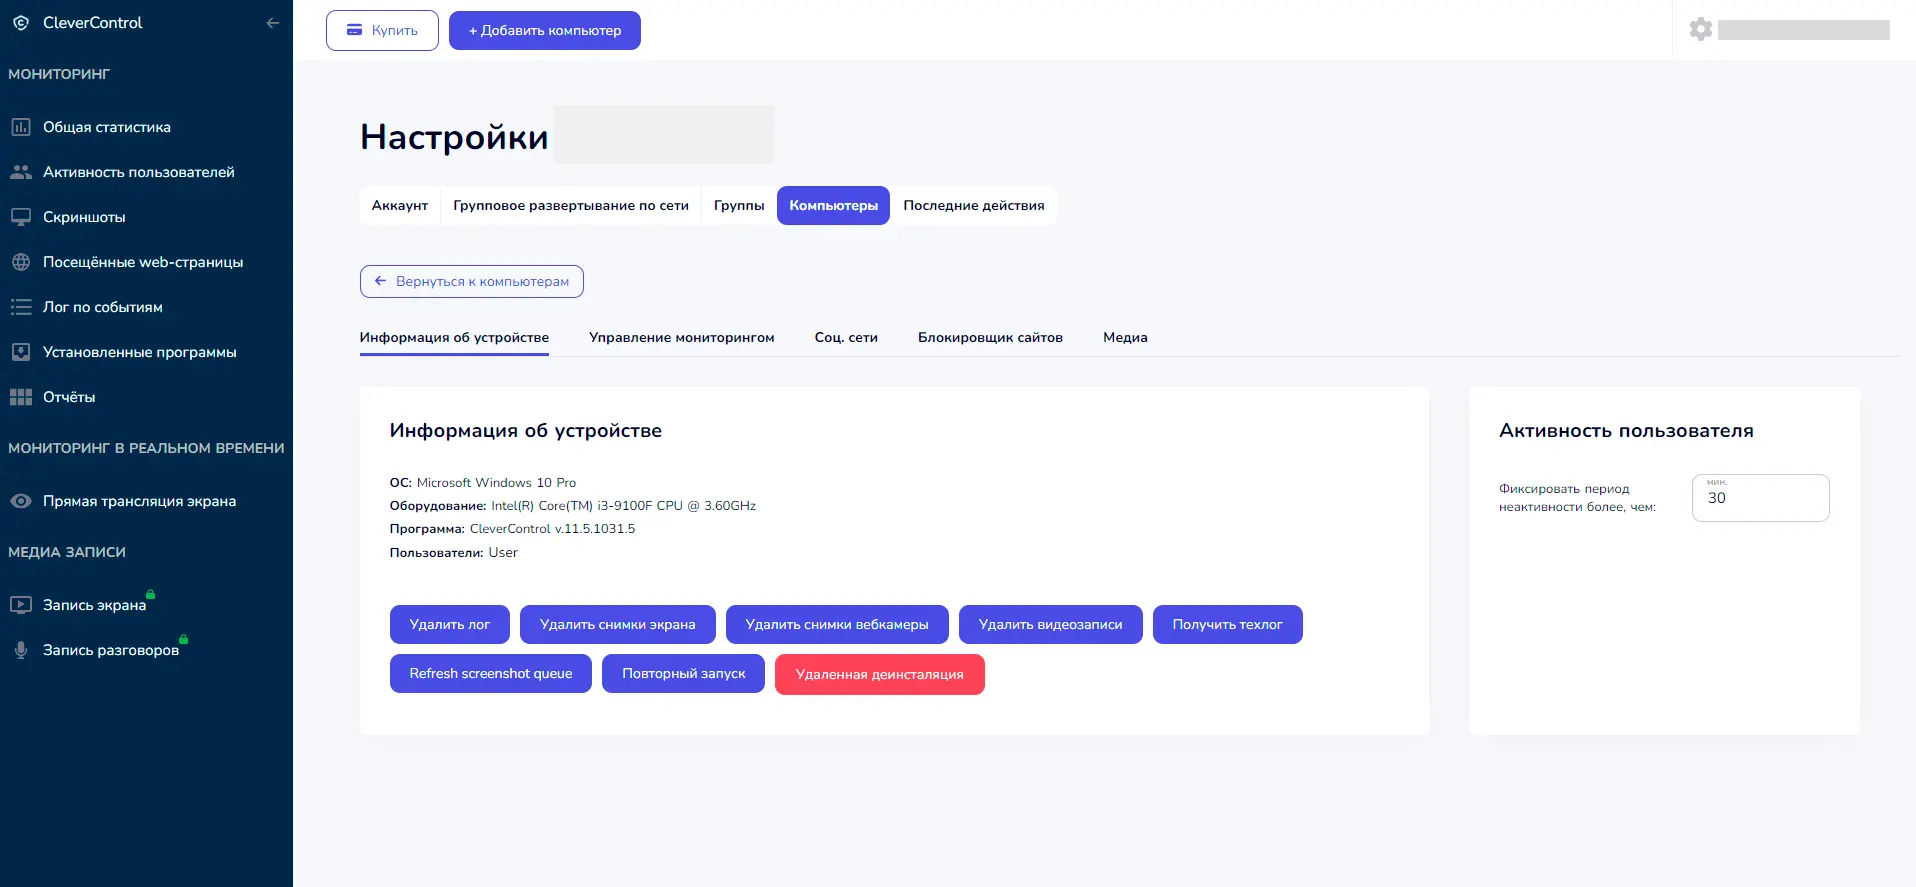1916x887 pixels.
Task: Open the settings gear icon
Action: [1701, 29]
